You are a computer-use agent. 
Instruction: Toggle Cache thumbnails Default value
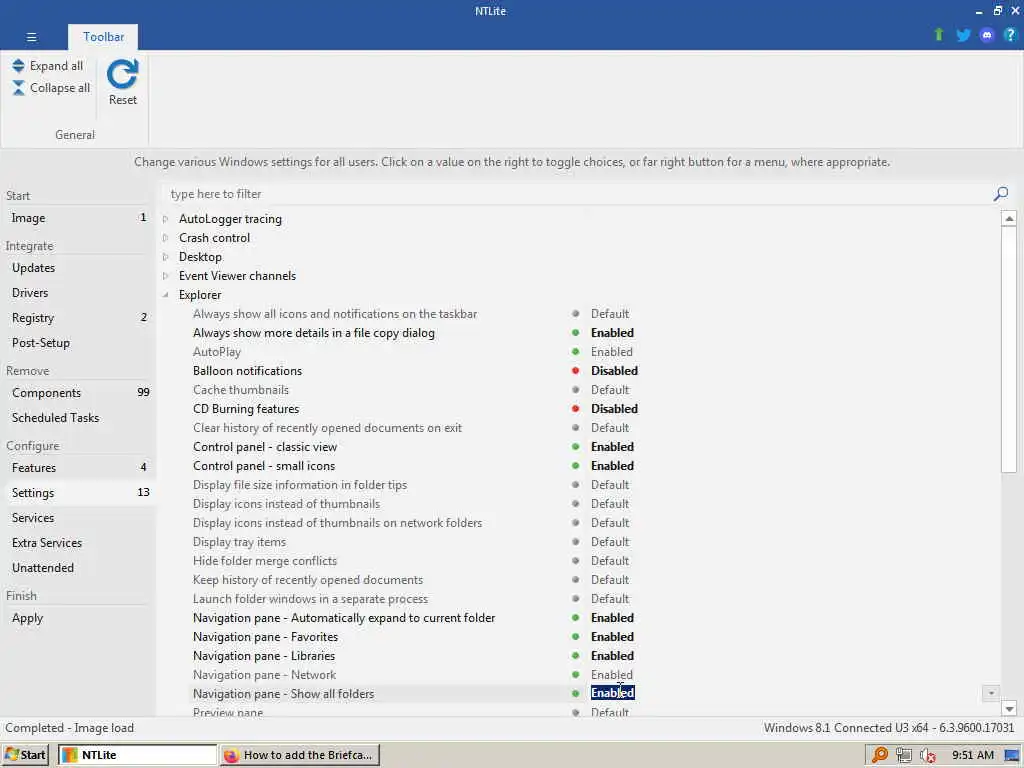click(x=609, y=390)
